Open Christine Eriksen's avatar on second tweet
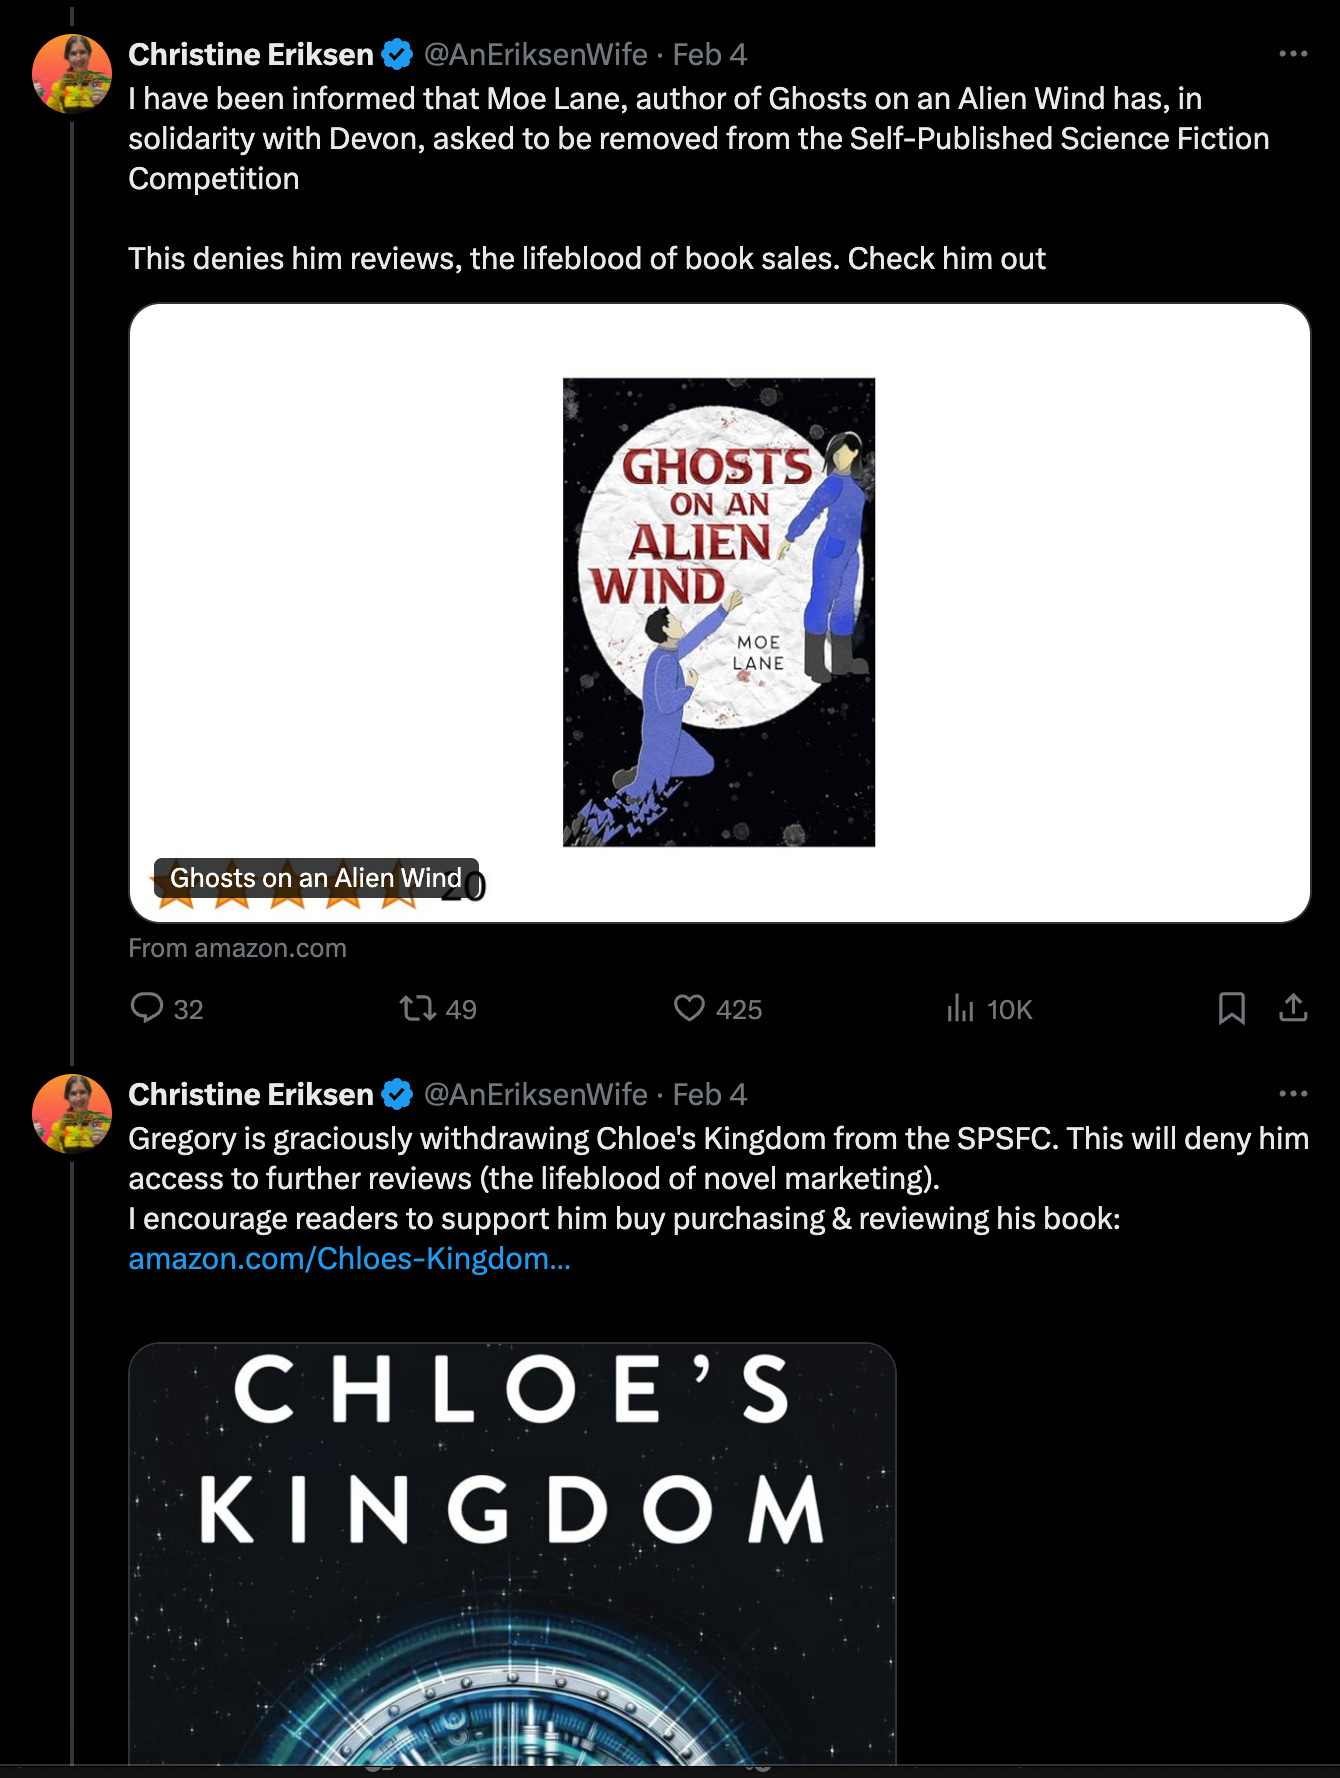Image resolution: width=1340 pixels, height=1778 pixels. pos(72,1113)
